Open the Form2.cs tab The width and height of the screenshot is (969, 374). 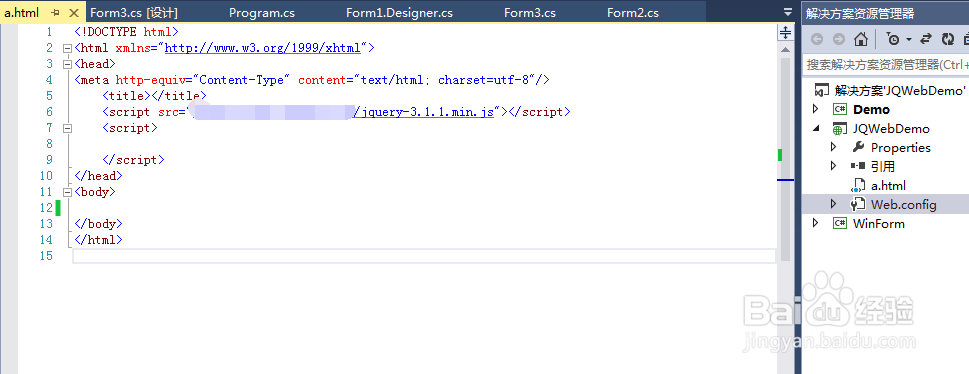click(633, 13)
